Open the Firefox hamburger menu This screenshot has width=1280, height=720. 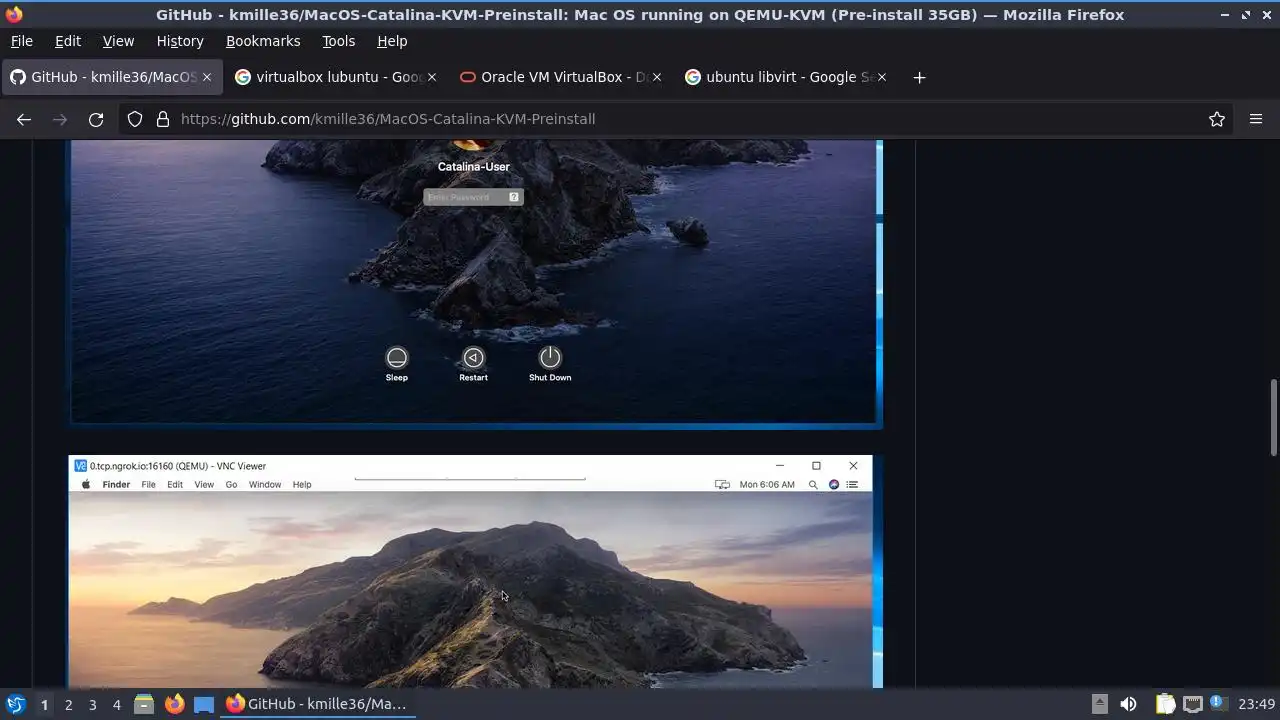pyautogui.click(x=1256, y=119)
